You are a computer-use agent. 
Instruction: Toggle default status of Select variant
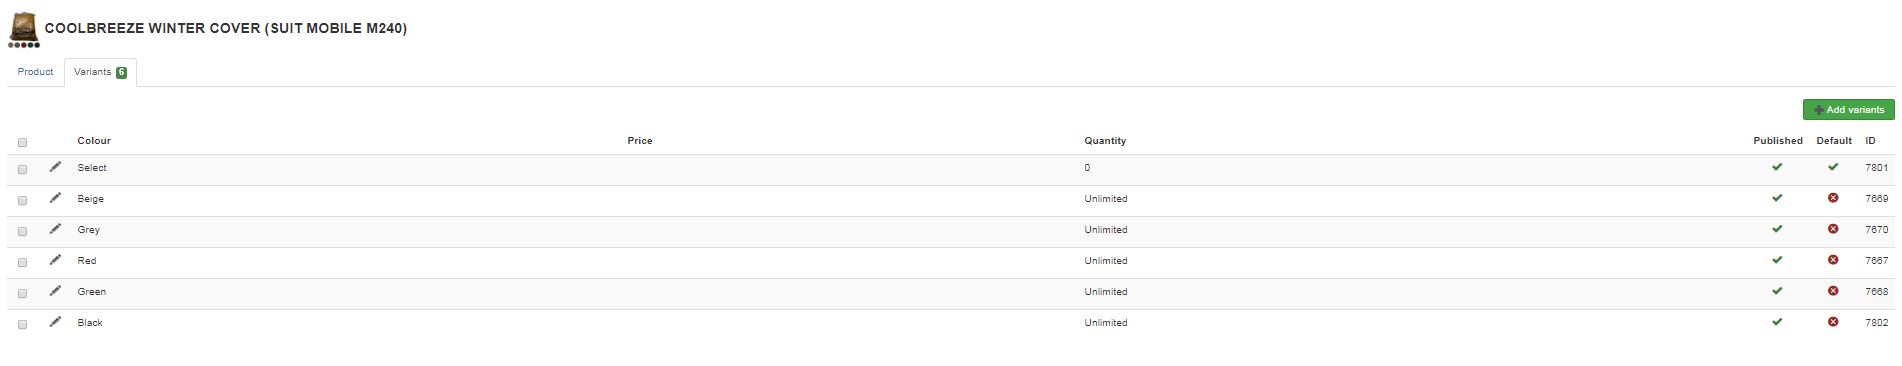pos(1833,167)
